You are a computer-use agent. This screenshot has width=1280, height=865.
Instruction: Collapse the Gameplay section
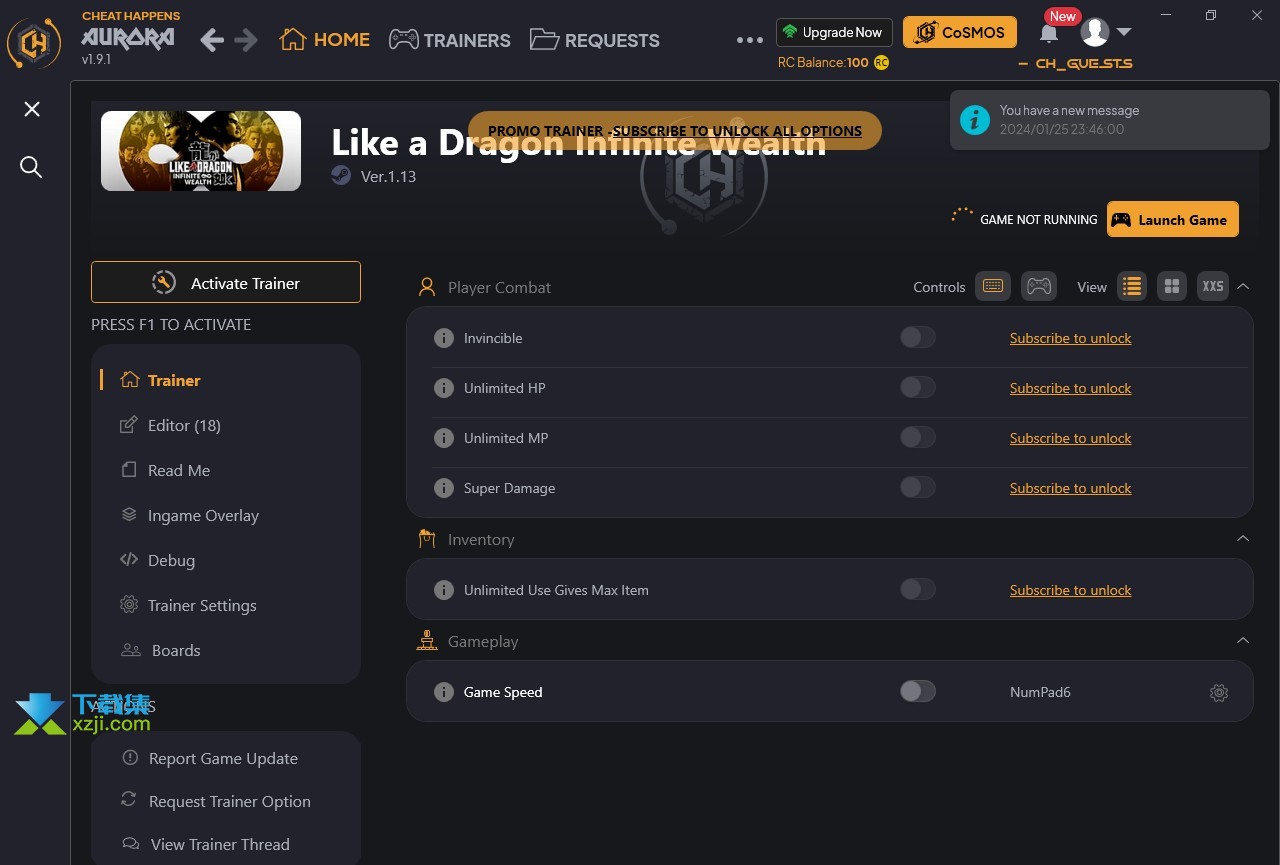coord(1243,640)
